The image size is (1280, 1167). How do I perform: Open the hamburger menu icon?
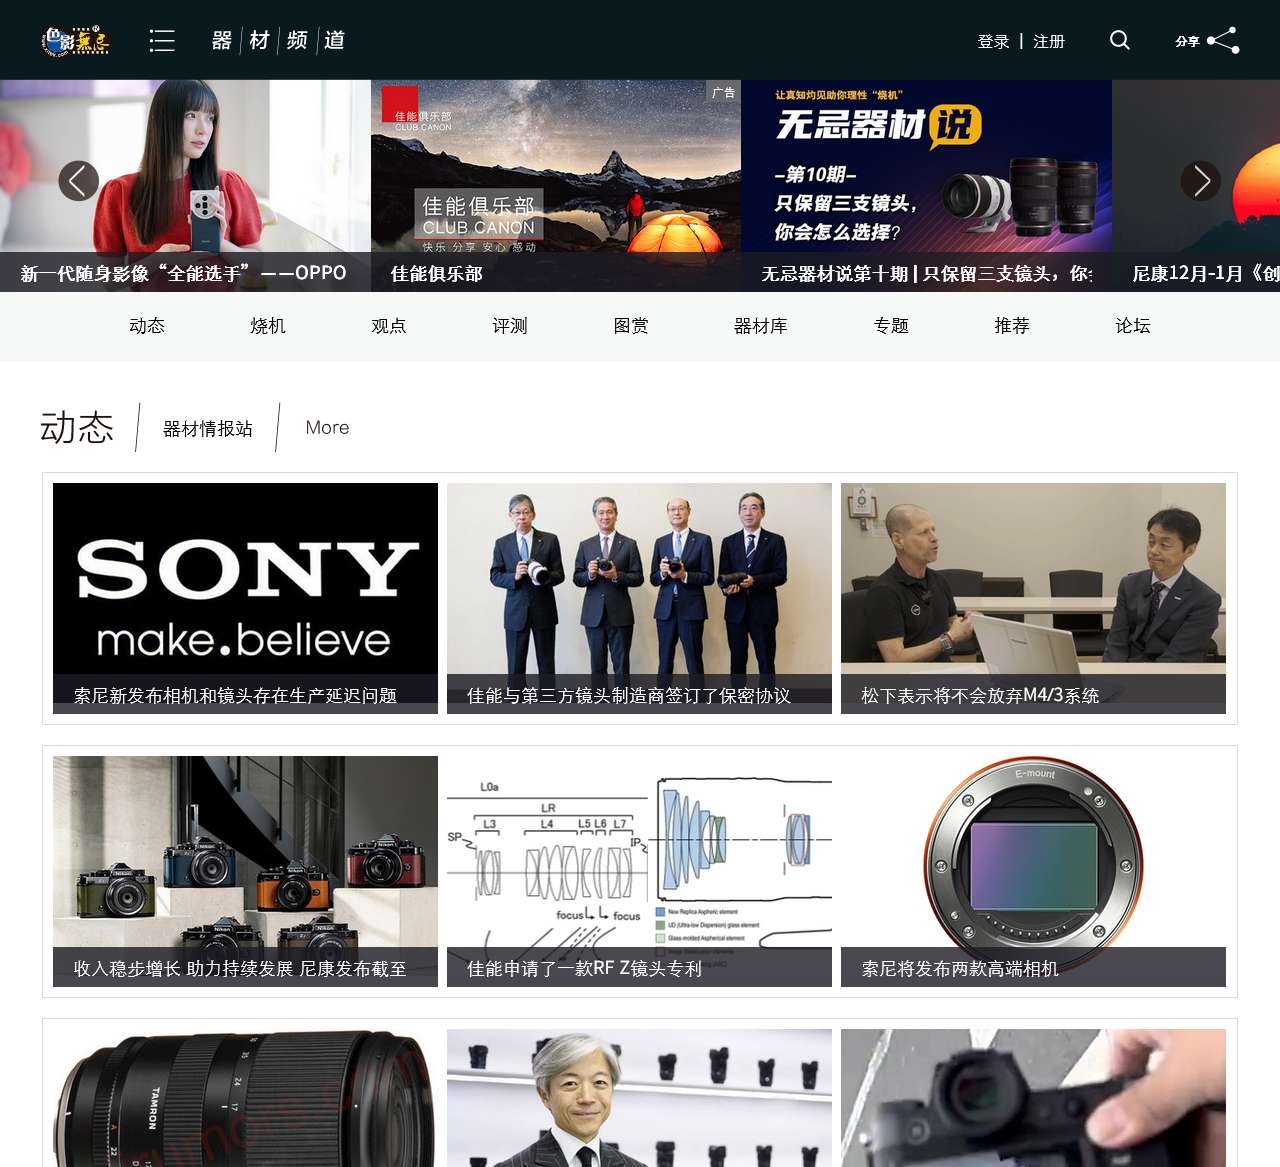coord(162,40)
